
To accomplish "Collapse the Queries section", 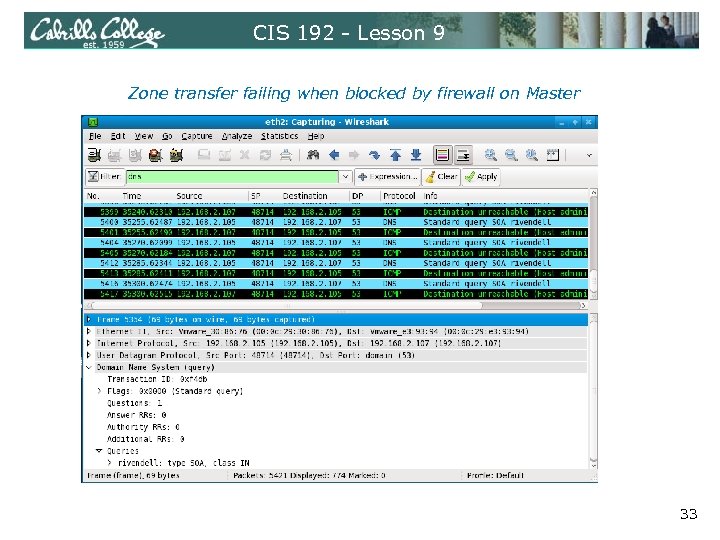I will pos(99,451).
